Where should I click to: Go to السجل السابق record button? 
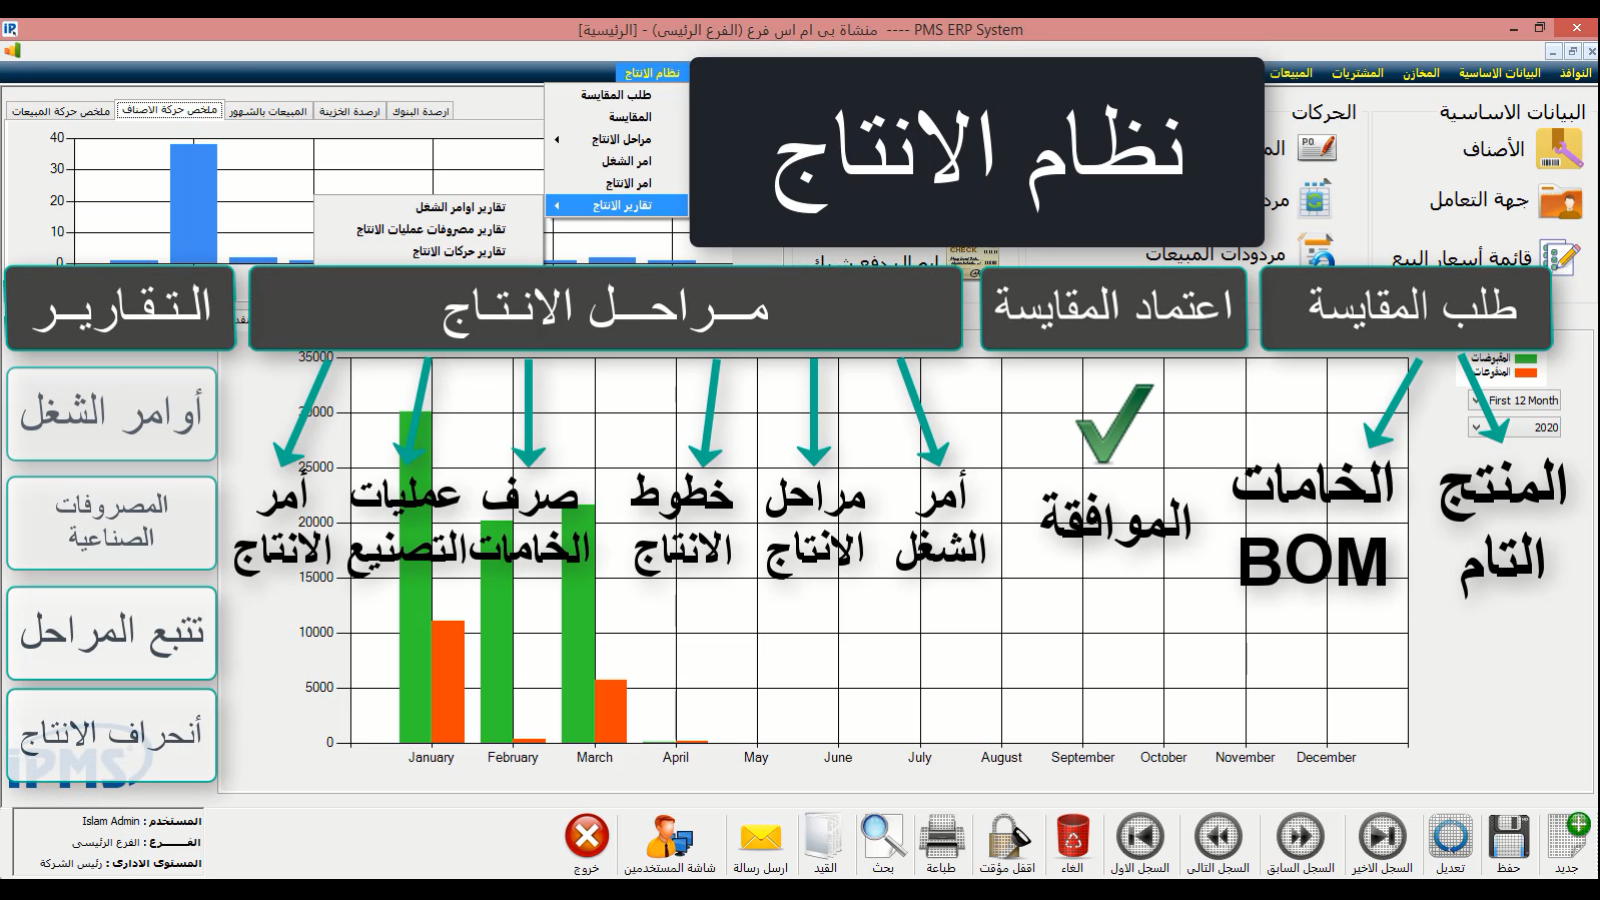point(1300,837)
